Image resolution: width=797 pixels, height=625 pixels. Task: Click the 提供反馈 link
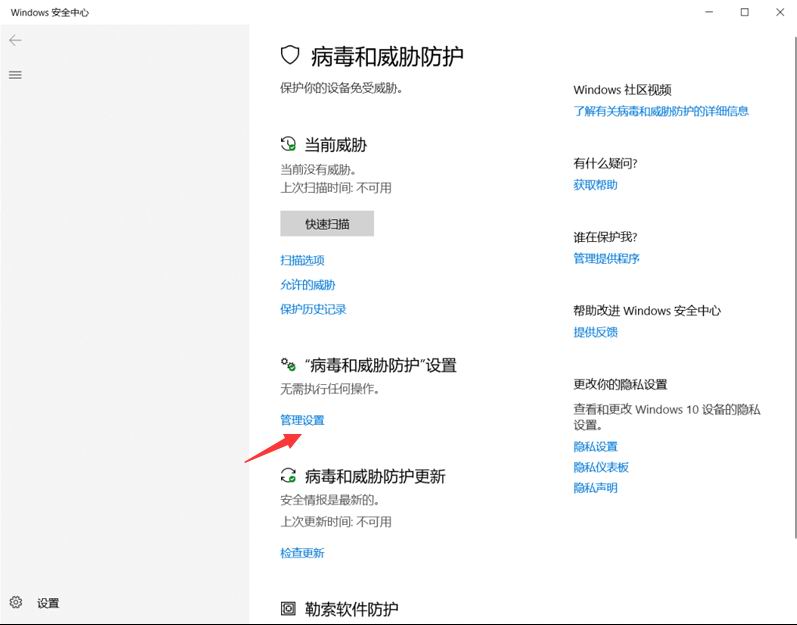pos(595,332)
